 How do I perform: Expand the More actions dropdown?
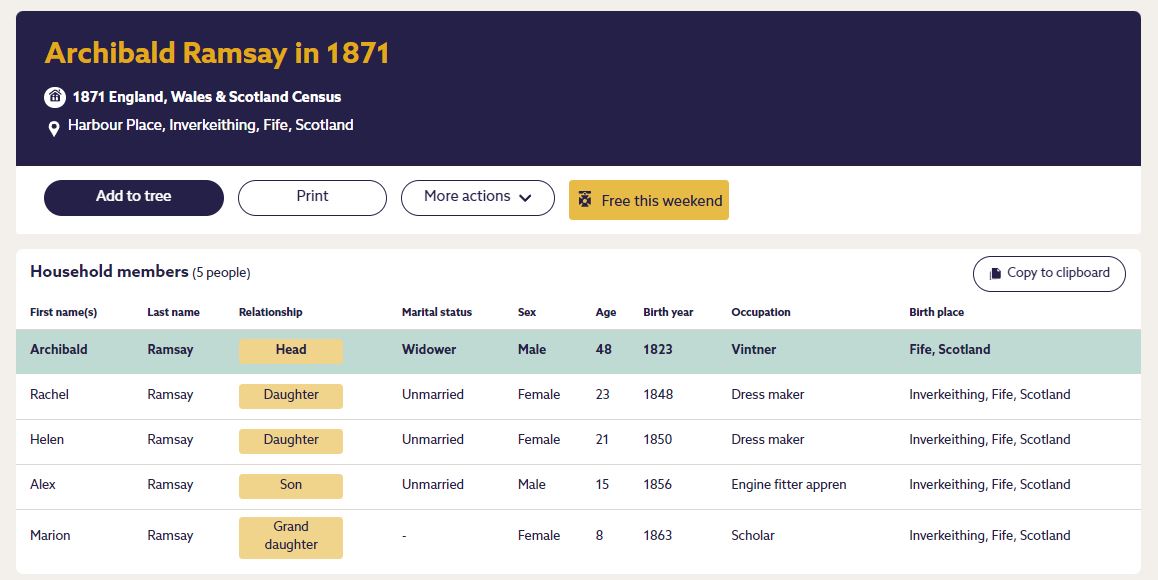477,197
